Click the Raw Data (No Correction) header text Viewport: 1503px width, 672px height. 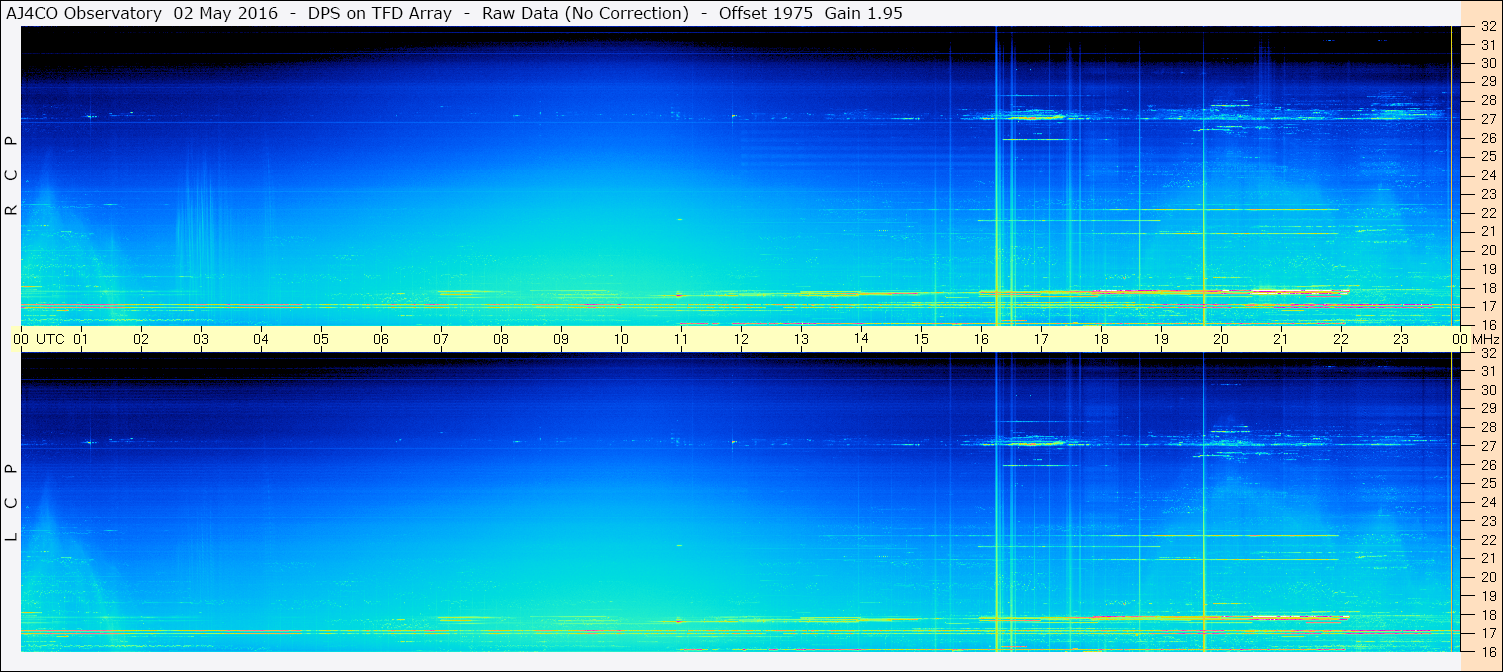tap(585, 13)
